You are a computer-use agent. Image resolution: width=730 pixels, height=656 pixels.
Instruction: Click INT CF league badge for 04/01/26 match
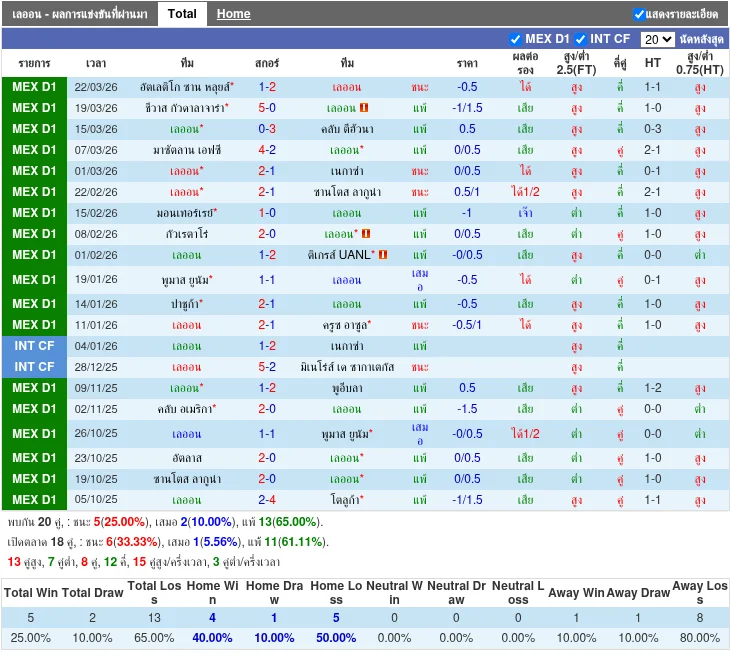[35, 346]
